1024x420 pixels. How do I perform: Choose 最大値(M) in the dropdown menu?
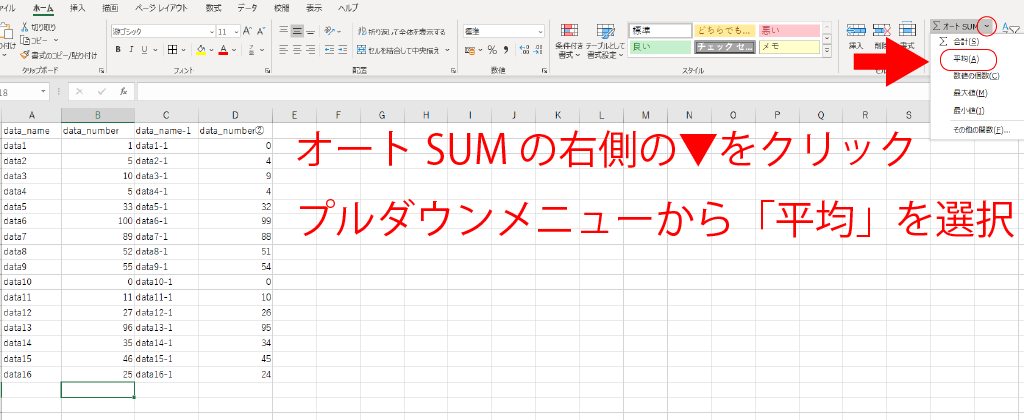point(969,93)
